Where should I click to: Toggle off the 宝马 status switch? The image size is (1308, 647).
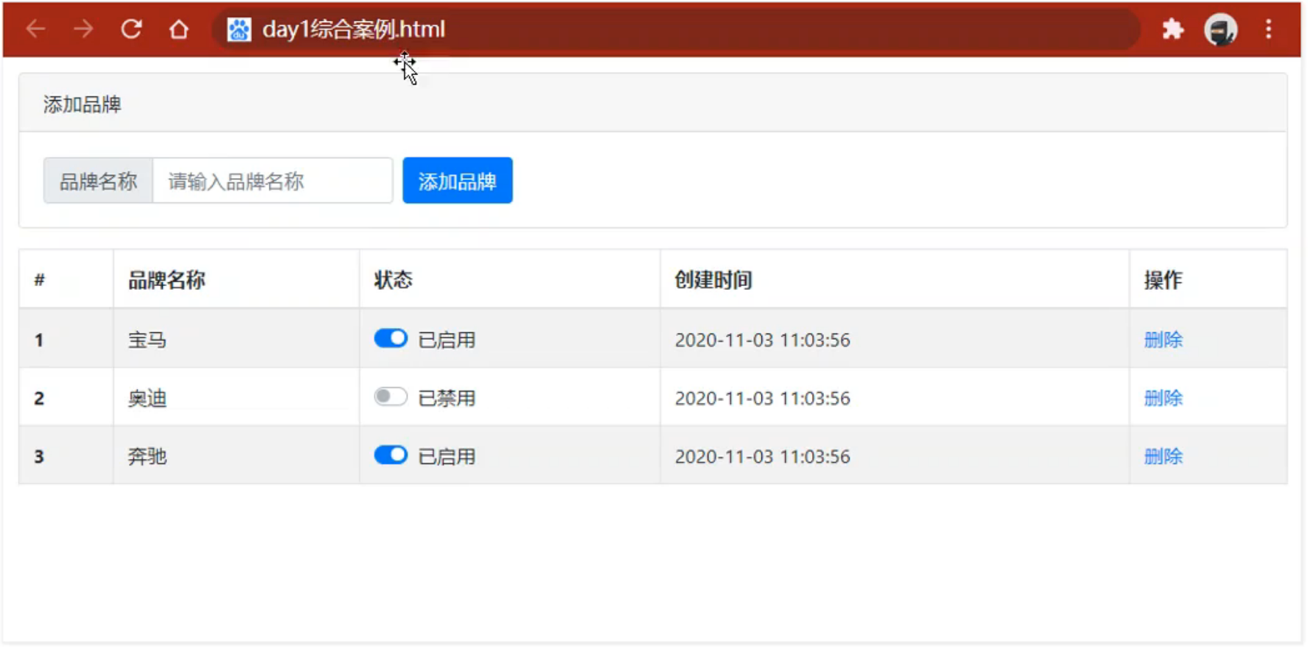(x=391, y=338)
